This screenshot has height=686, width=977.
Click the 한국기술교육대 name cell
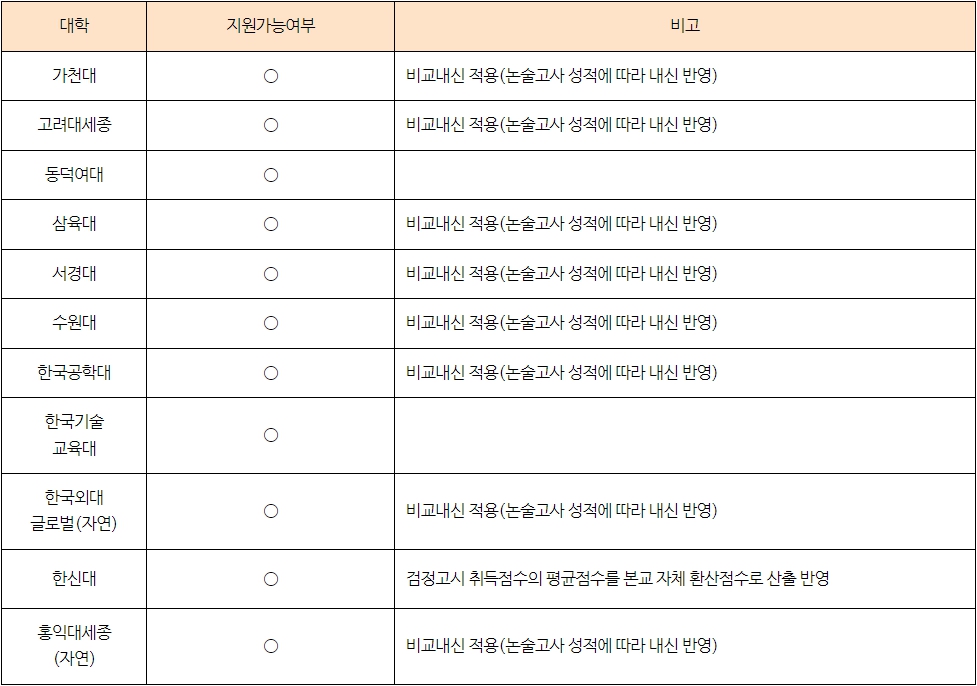(74, 436)
